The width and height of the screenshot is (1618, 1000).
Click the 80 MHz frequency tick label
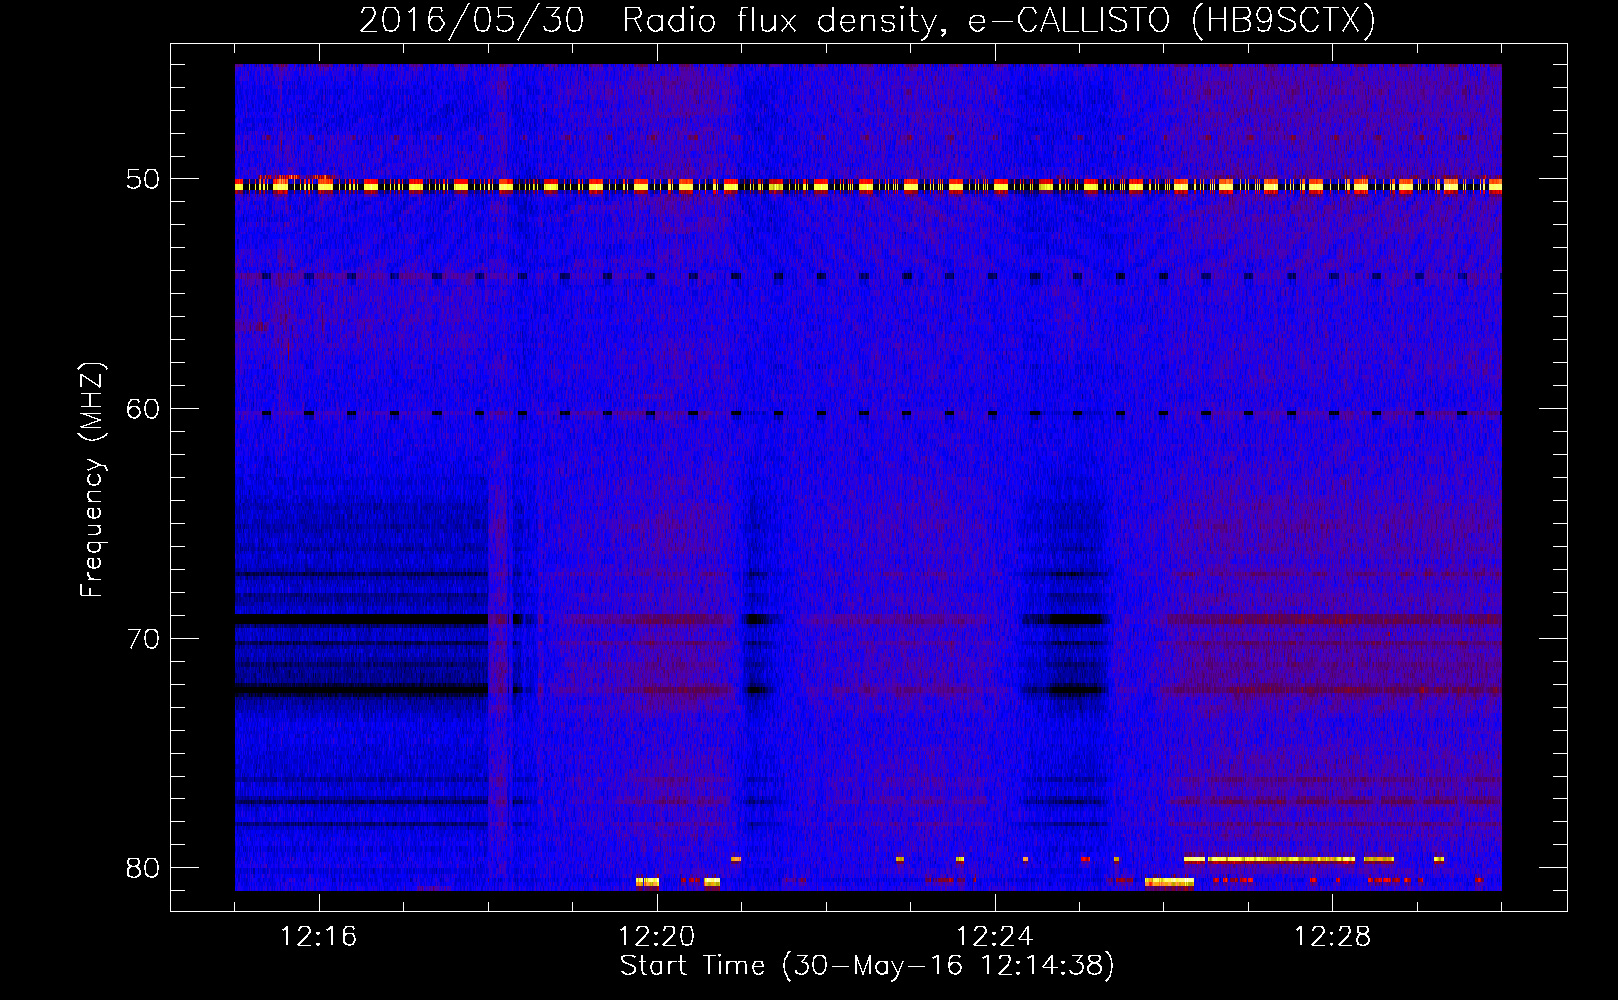coord(142,867)
